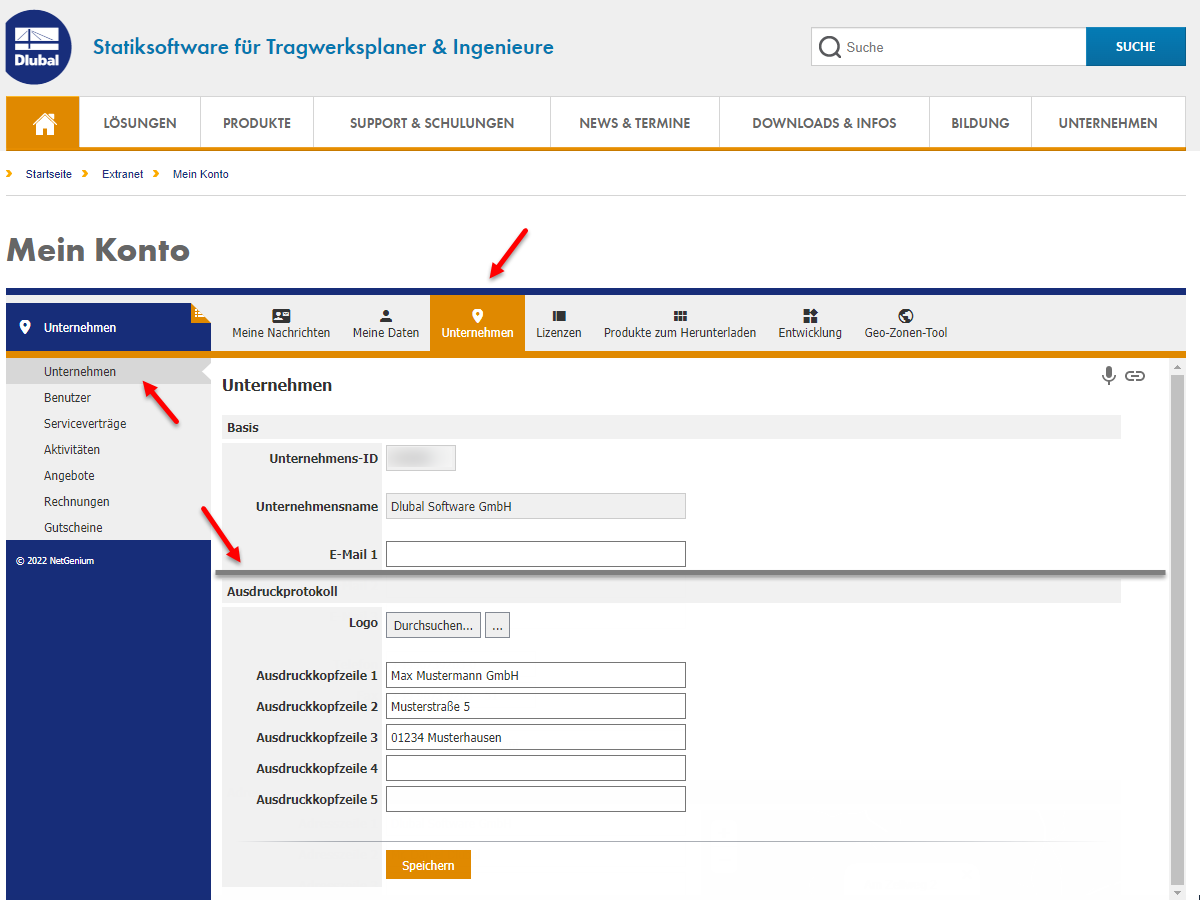Select Rechnungen in the sidebar

pyautogui.click(x=76, y=501)
